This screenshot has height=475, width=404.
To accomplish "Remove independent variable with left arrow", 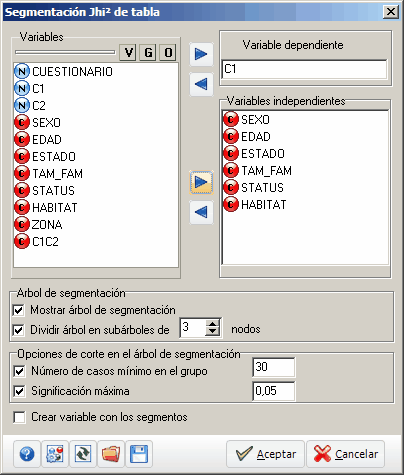I will click(201, 212).
